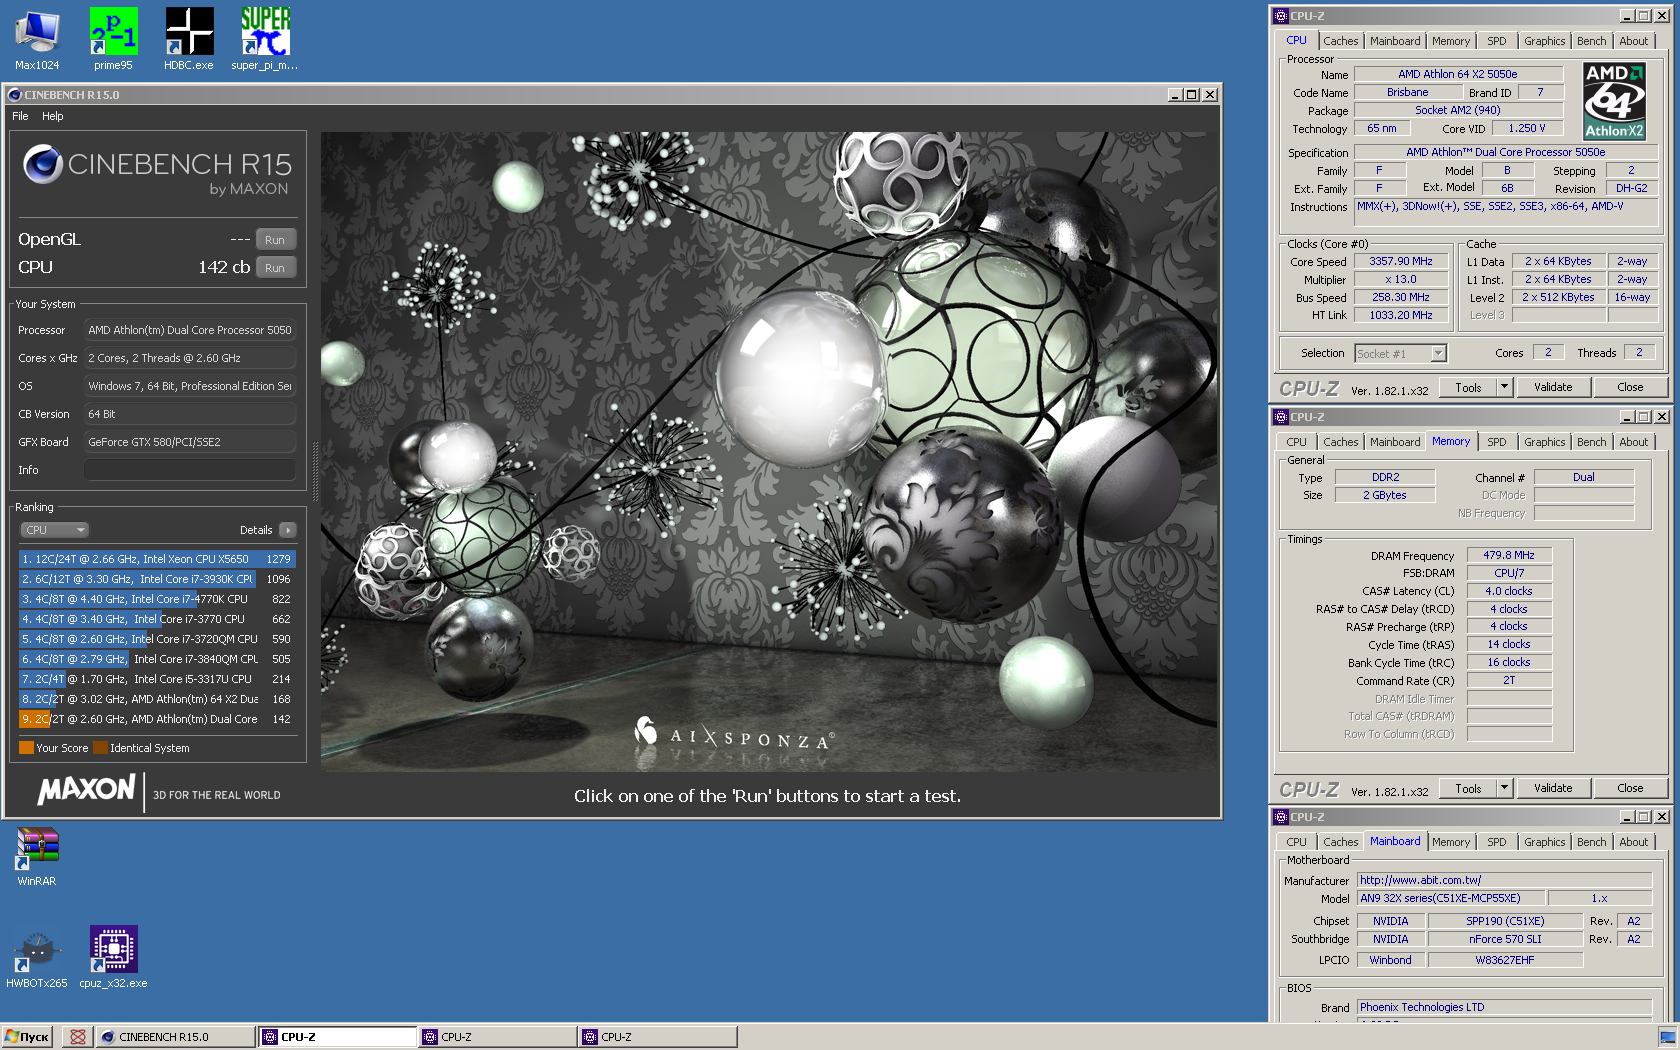The height and width of the screenshot is (1050, 1680).
Task: Switch to CINEBENCH R15.0 in the taskbar
Action: pyautogui.click(x=175, y=1037)
